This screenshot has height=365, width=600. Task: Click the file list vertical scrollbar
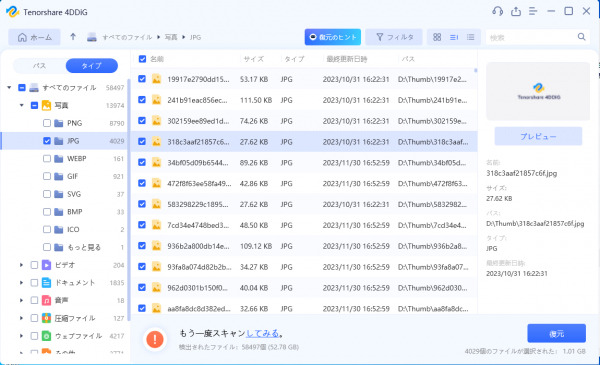click(x=476, y=70)
